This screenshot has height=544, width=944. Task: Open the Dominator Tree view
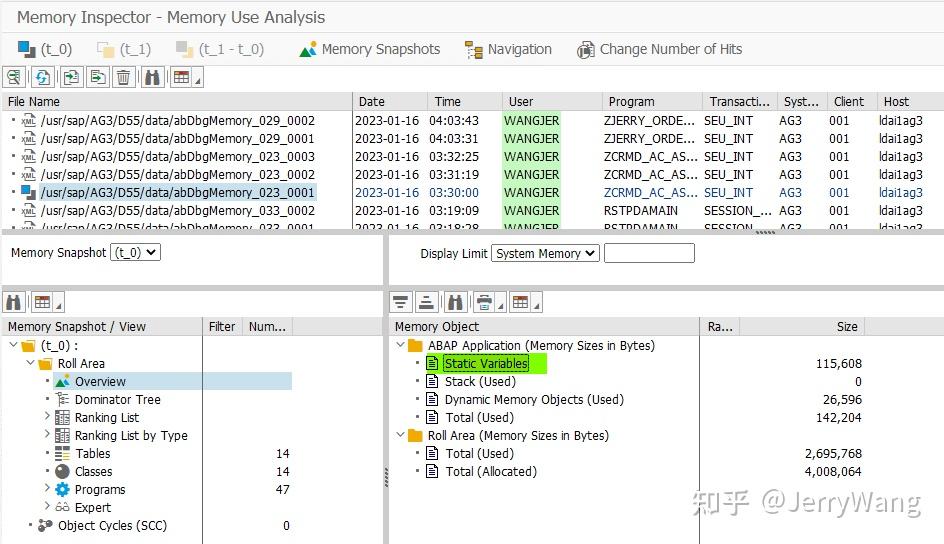[x=117, y=400]
